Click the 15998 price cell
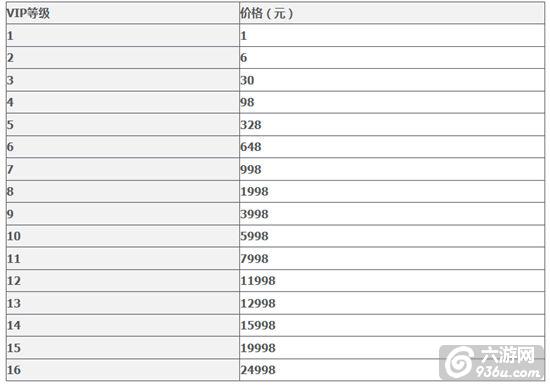Viewport: 550px width, 386px height. tap(392, 325)
